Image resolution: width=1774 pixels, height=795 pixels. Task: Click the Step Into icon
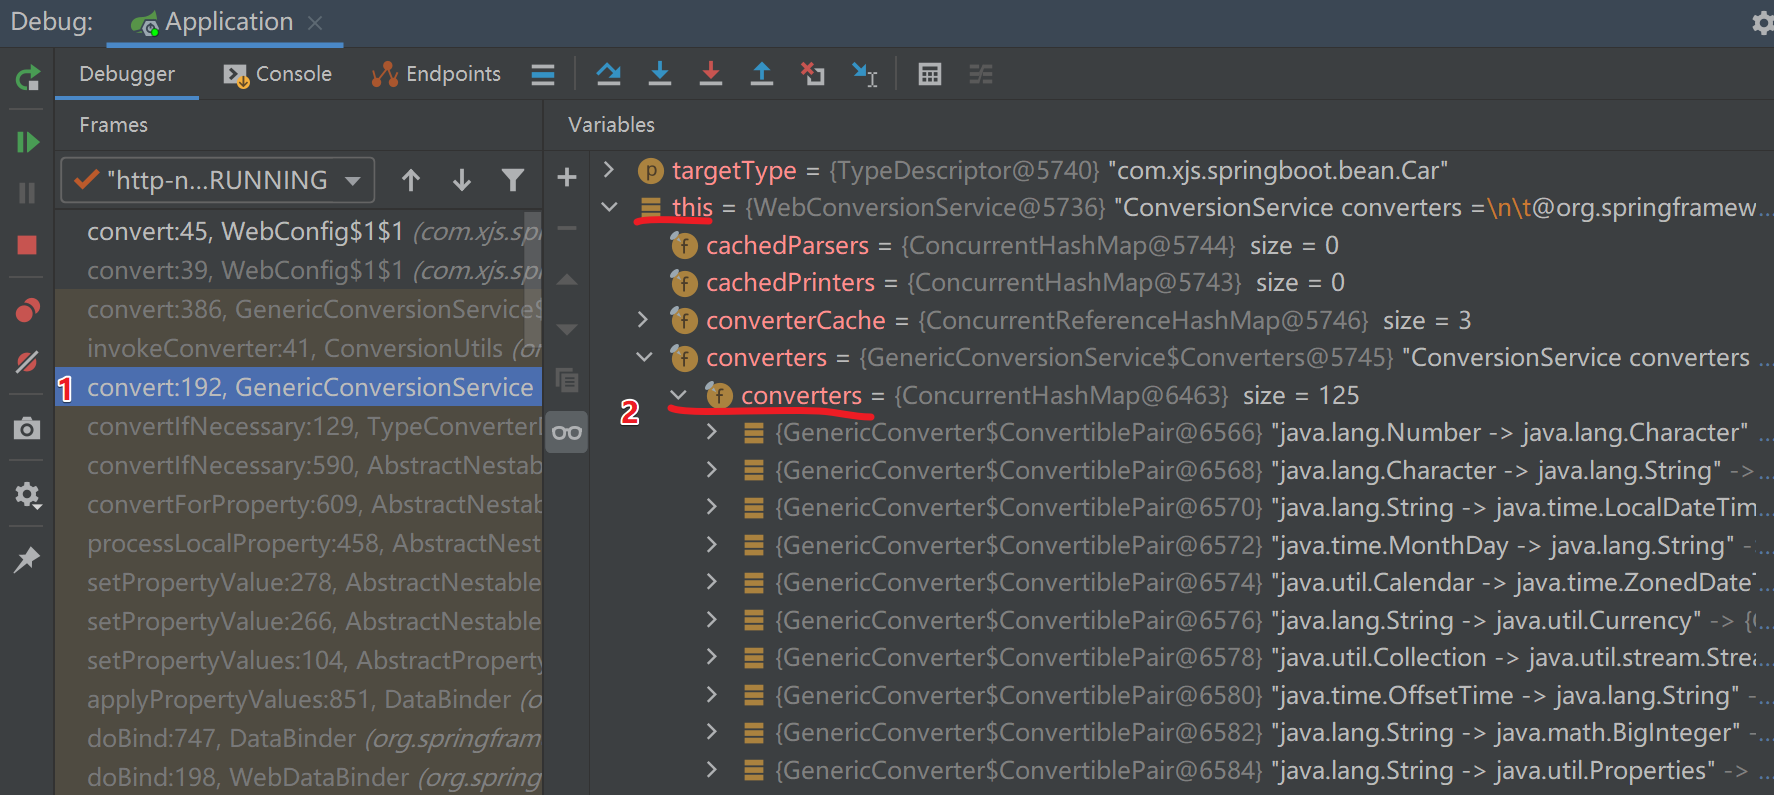(660, 74)
